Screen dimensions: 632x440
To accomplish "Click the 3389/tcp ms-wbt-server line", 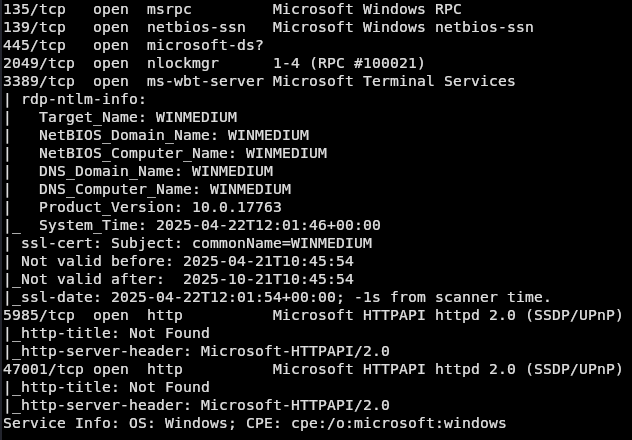I will 259,81.
